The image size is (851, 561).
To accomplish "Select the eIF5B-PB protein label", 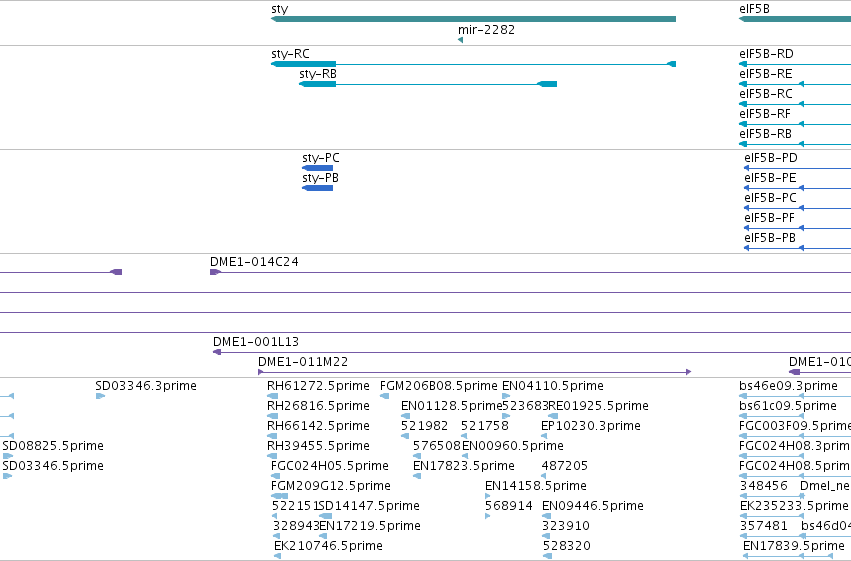I will coord(770,238).
